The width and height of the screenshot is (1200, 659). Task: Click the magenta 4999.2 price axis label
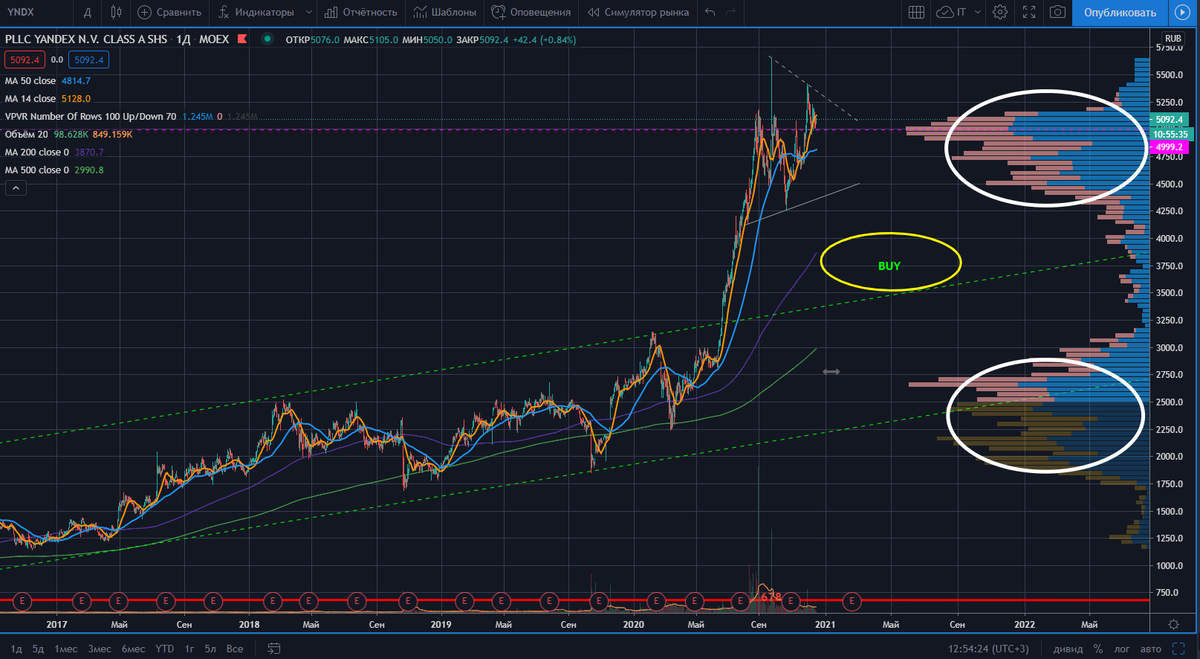1169,147
